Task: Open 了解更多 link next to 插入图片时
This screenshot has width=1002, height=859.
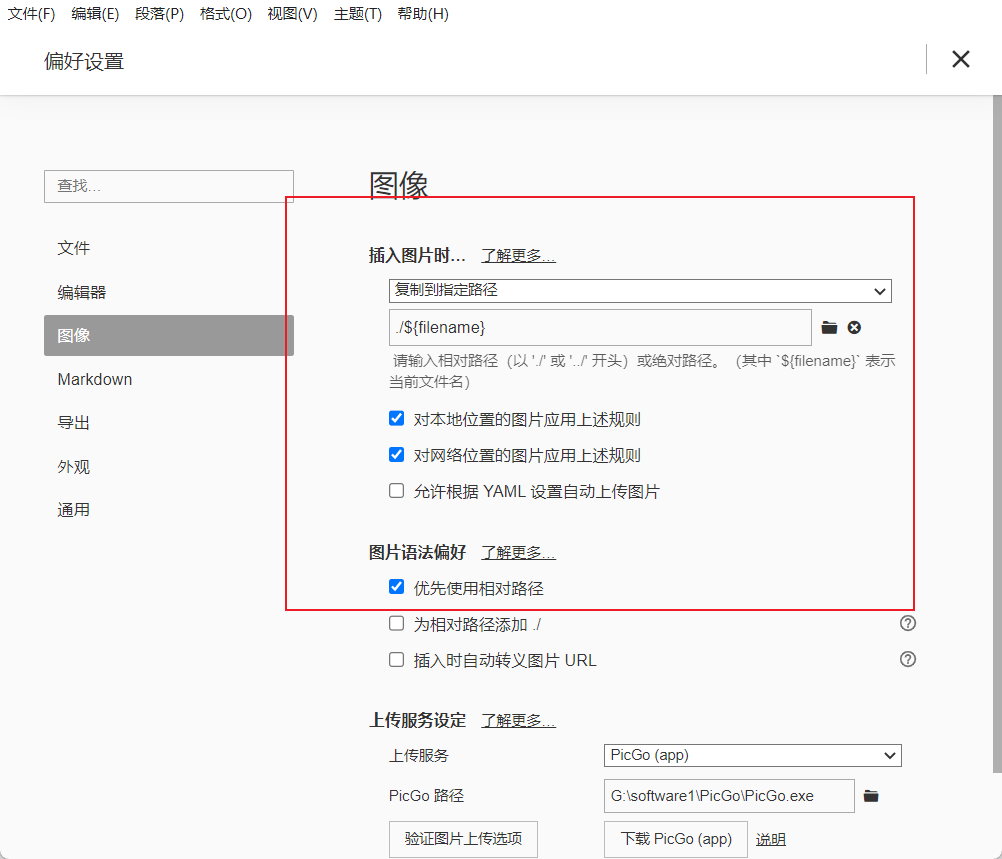Action: (x=518, y=256)
